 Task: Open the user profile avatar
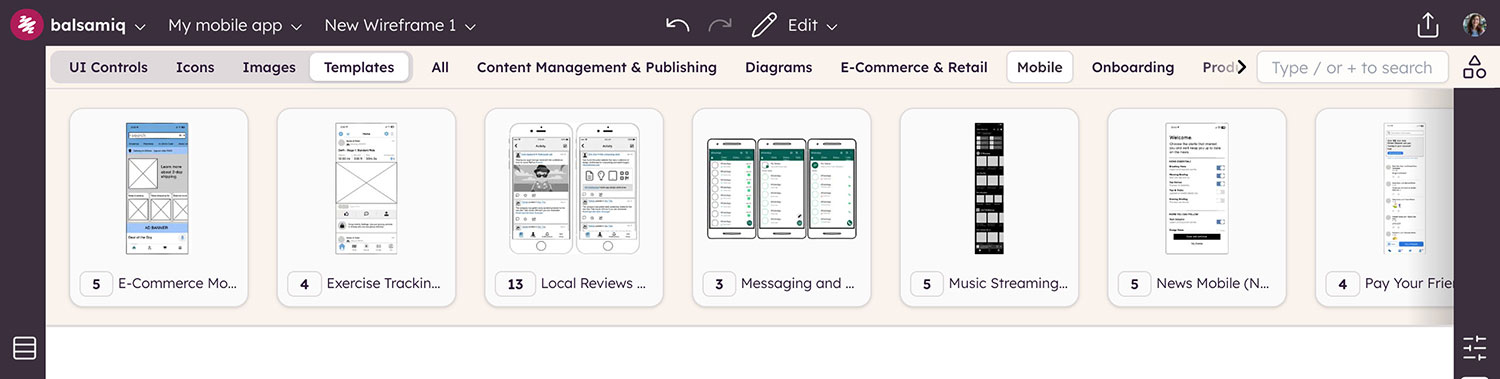(1474, 25)
